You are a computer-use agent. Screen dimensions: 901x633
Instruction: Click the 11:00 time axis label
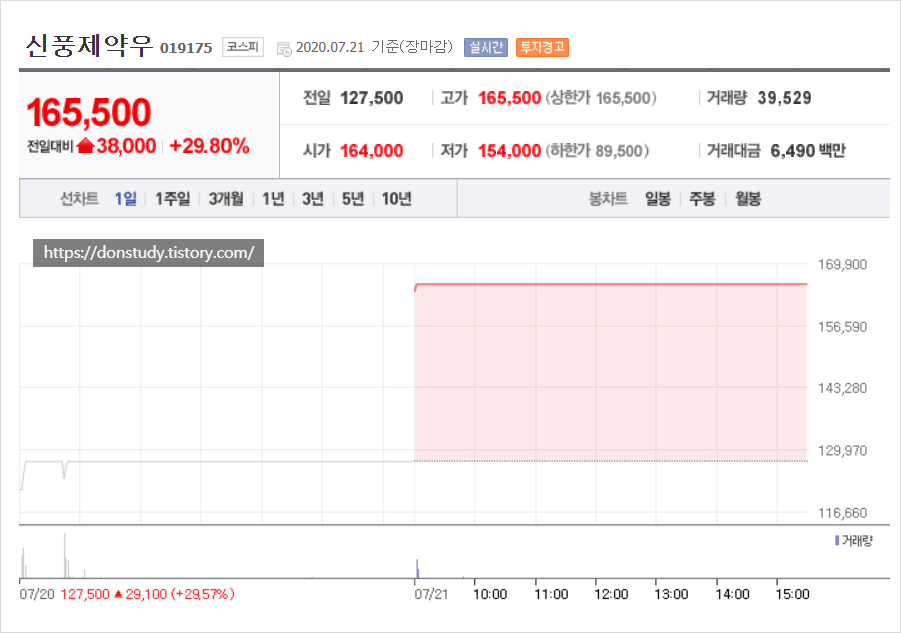pos(550,594)
